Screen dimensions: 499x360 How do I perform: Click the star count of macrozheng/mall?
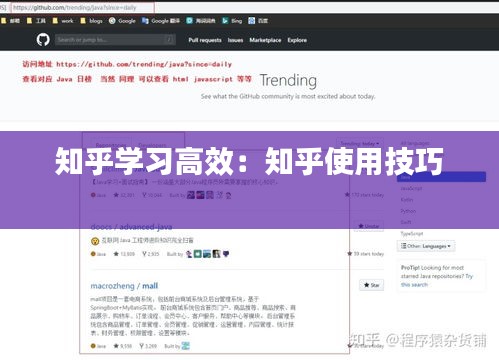(x=123, y=346)
